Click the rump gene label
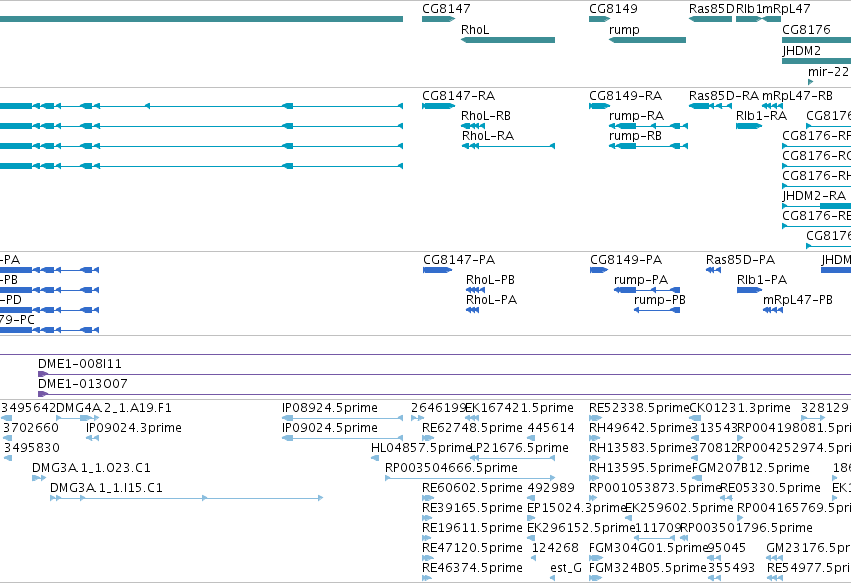851x583 pixels. click(624, 30)
